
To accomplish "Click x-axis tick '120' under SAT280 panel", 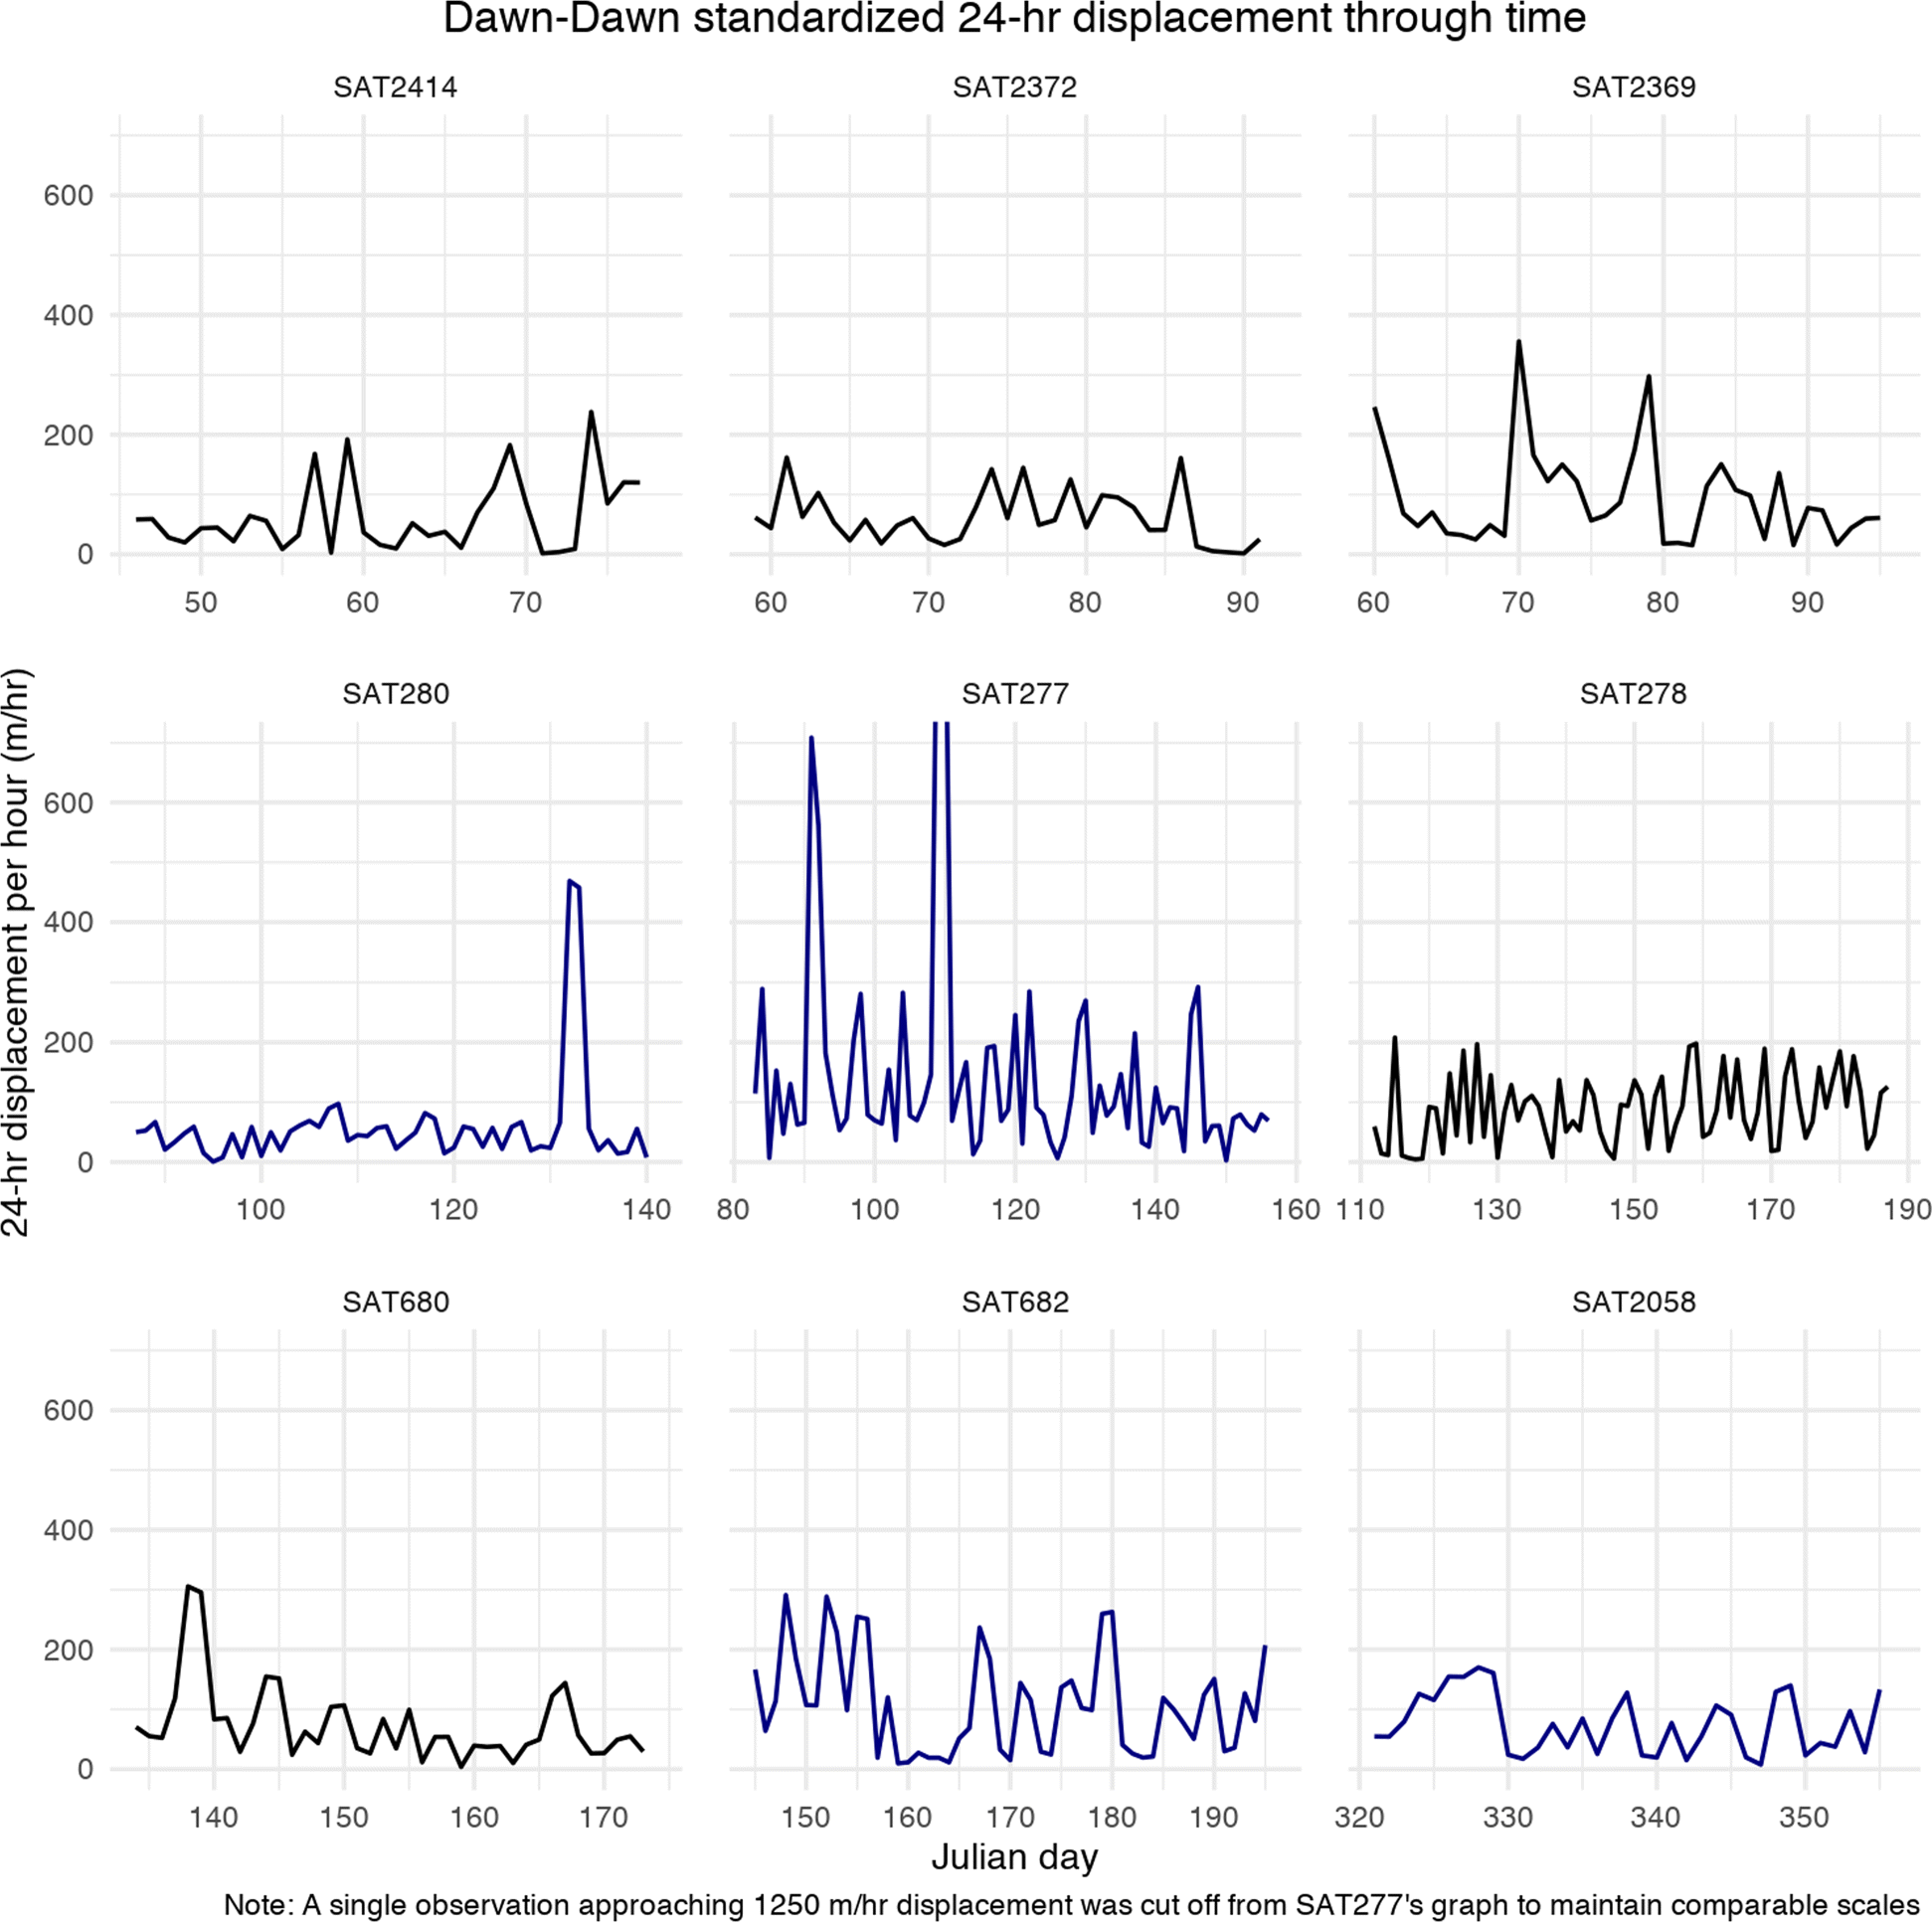I will coord(454,1210).
